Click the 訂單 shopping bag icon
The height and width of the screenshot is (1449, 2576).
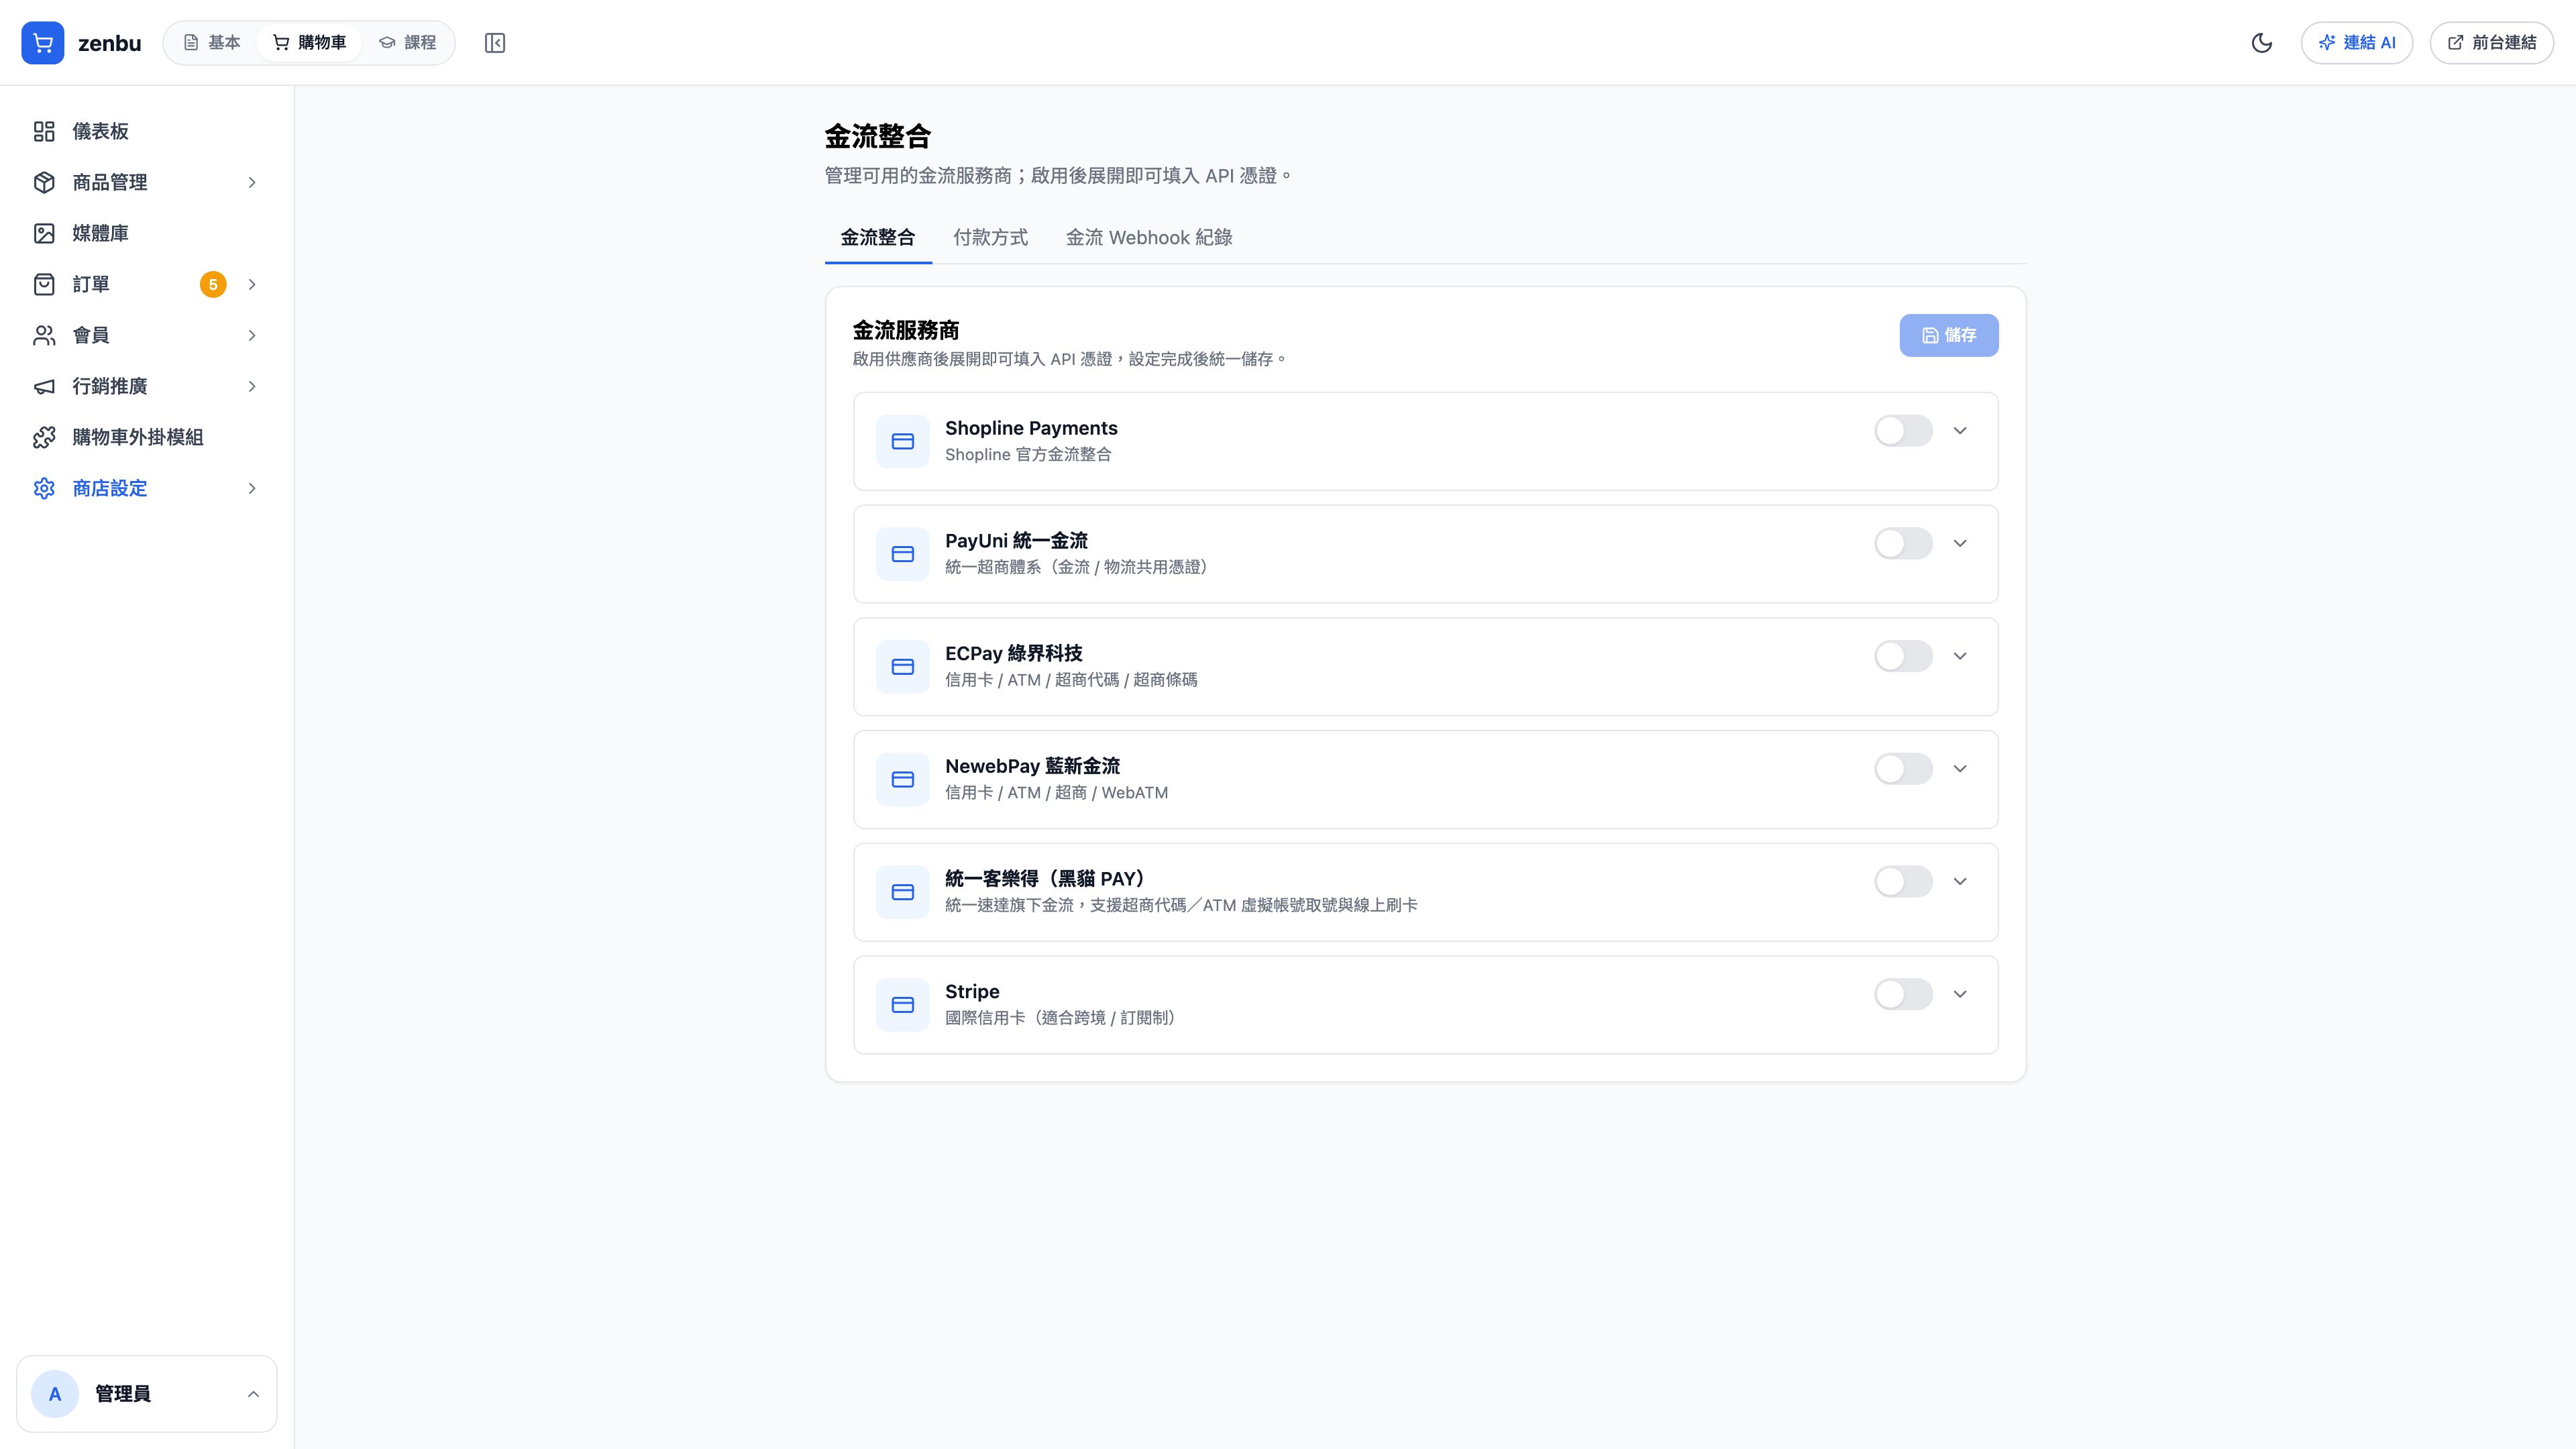point(44,284)
